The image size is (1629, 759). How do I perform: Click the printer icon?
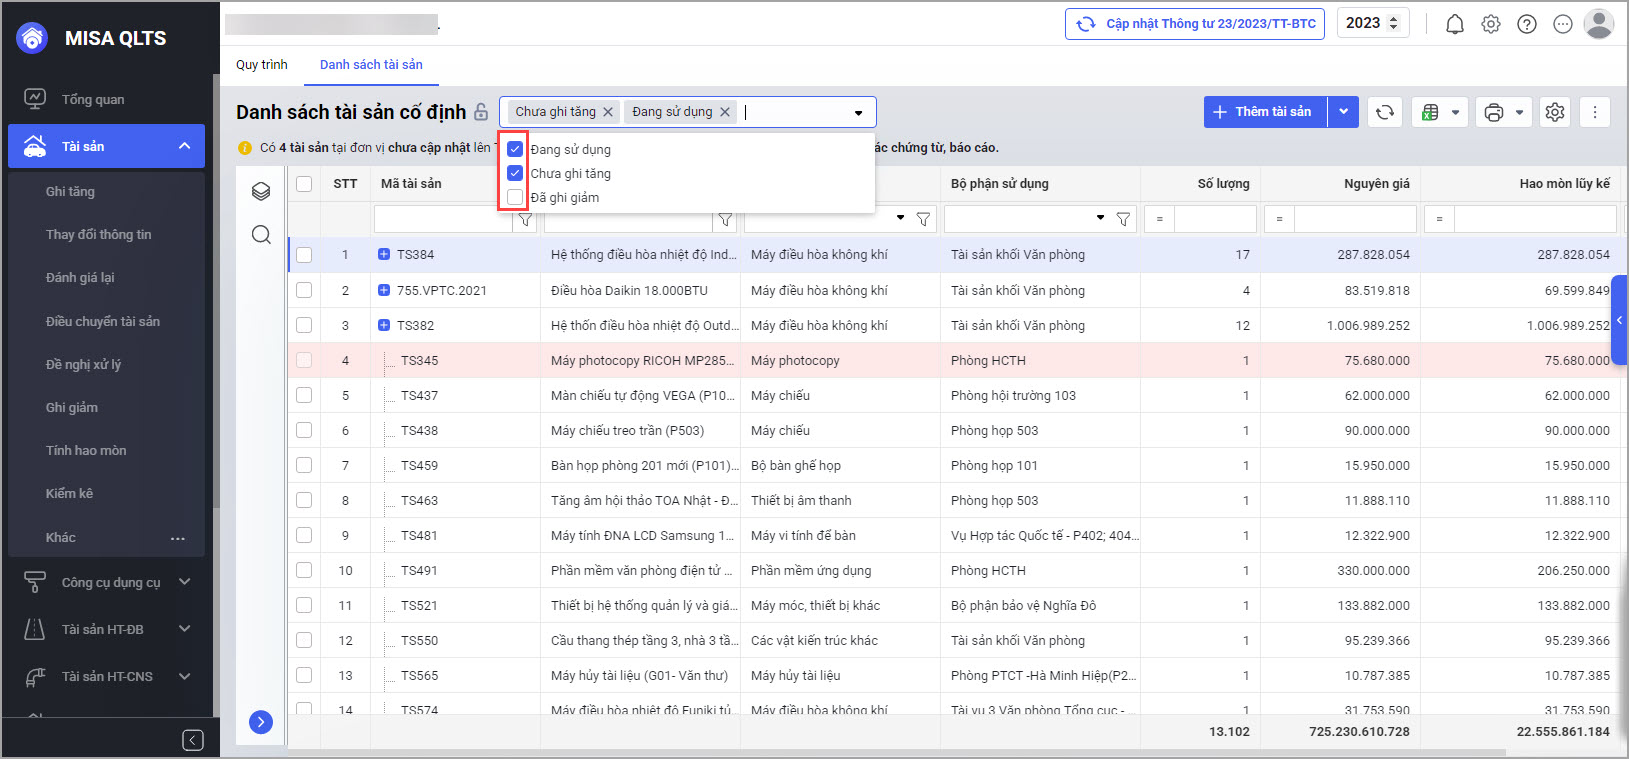click(1493, 112)
